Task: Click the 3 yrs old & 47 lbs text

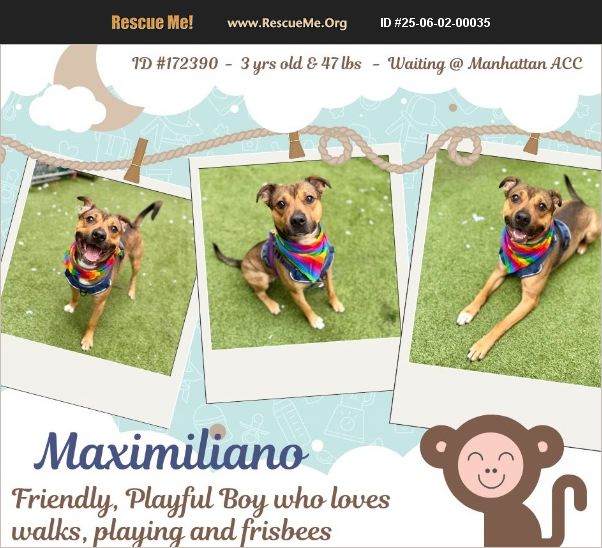Action: pos(301,63)
